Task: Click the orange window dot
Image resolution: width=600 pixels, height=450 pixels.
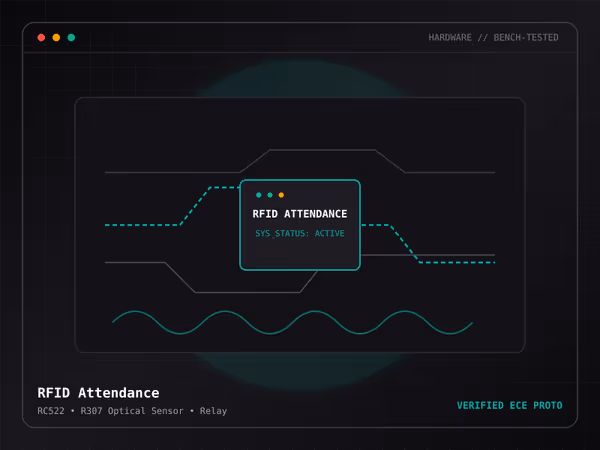Action: pyautogui.click(x=56, y=38)
